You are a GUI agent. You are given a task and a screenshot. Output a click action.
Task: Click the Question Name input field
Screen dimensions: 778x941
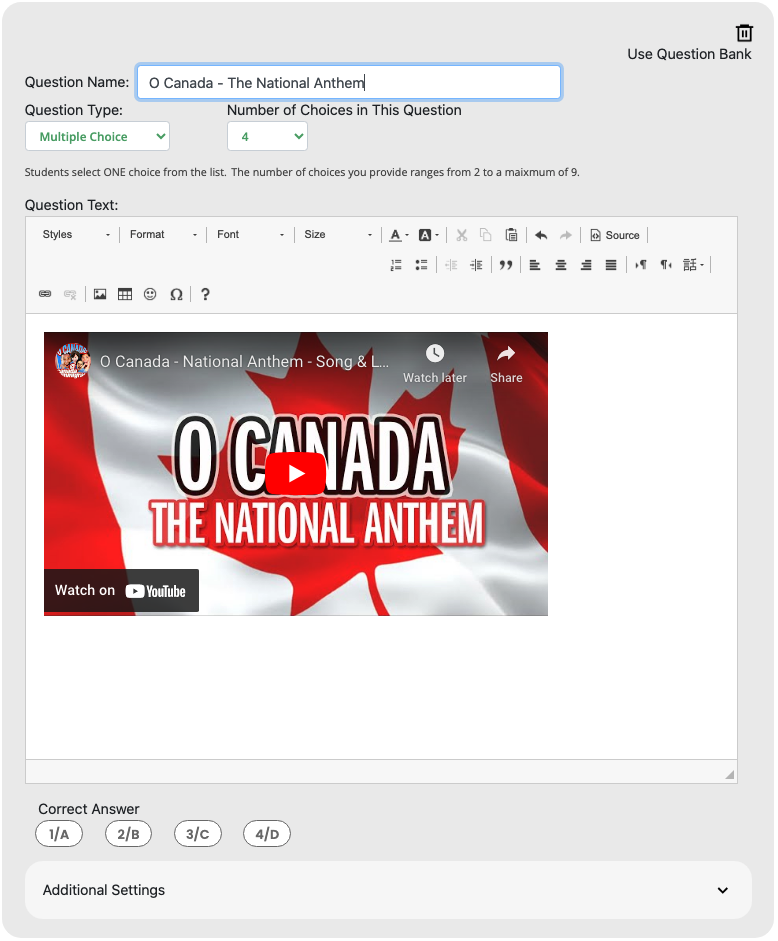349,82
